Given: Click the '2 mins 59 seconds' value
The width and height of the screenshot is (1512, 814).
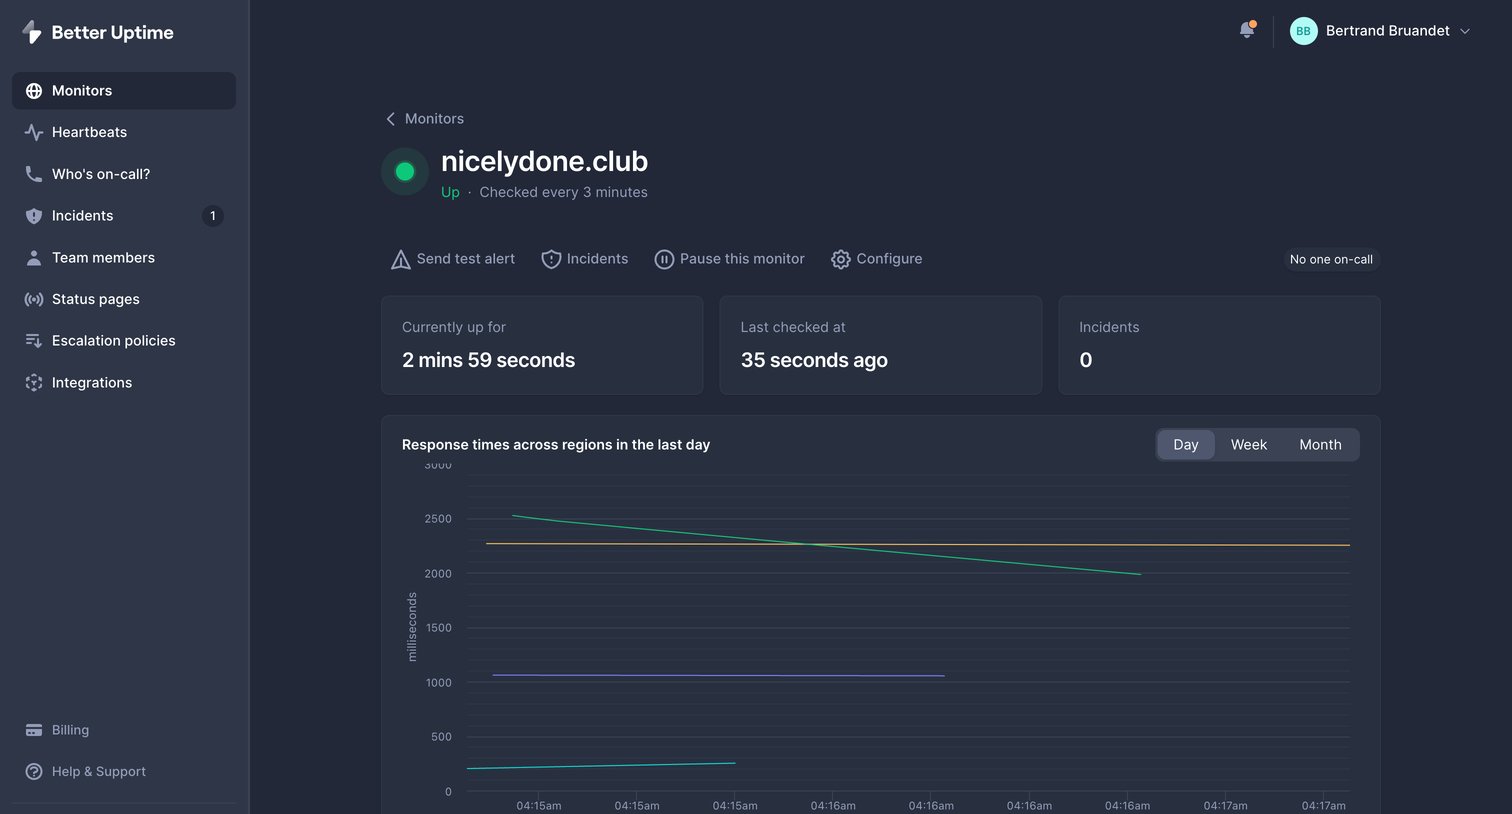Looking at the screenshot, I should (x=488, y=360).
